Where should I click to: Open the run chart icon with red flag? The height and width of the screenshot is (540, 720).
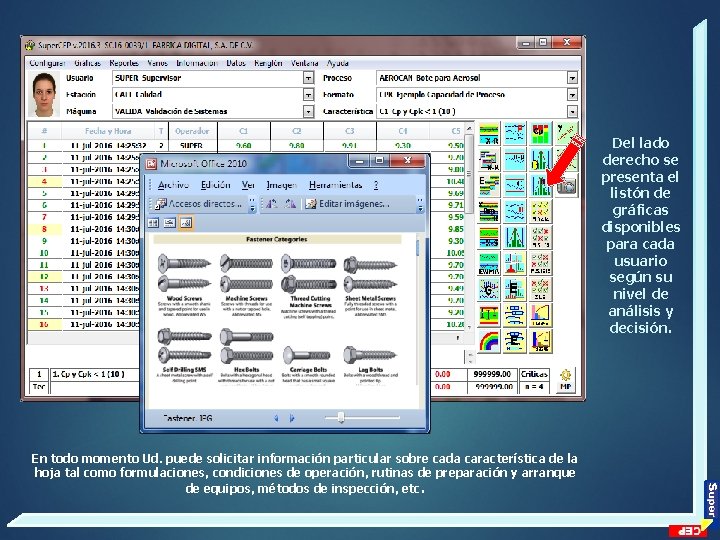515,134
